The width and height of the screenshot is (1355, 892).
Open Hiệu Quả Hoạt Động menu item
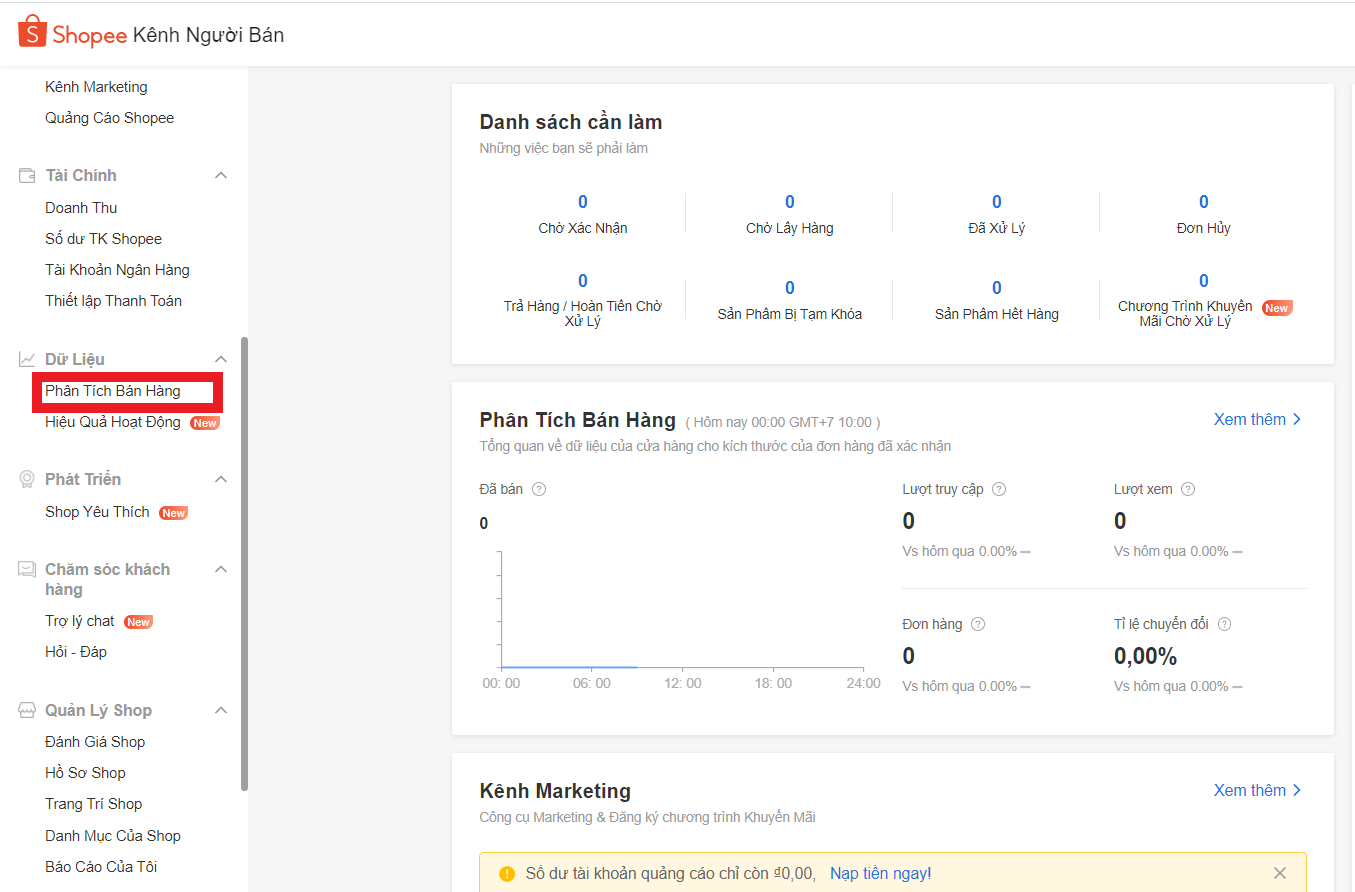[x=113, y=422]
